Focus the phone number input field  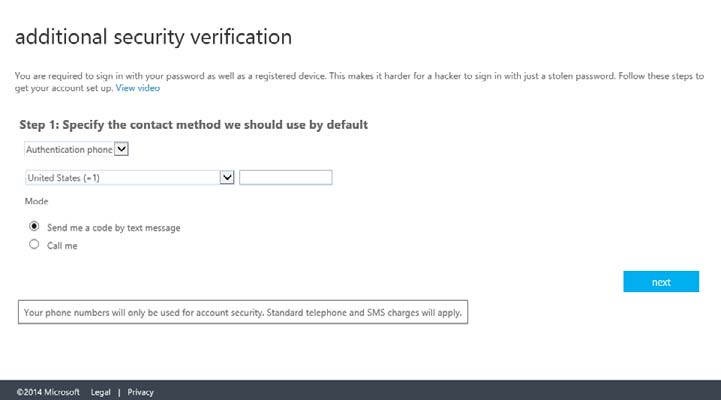pyautogui.click(x=285, y=178)
